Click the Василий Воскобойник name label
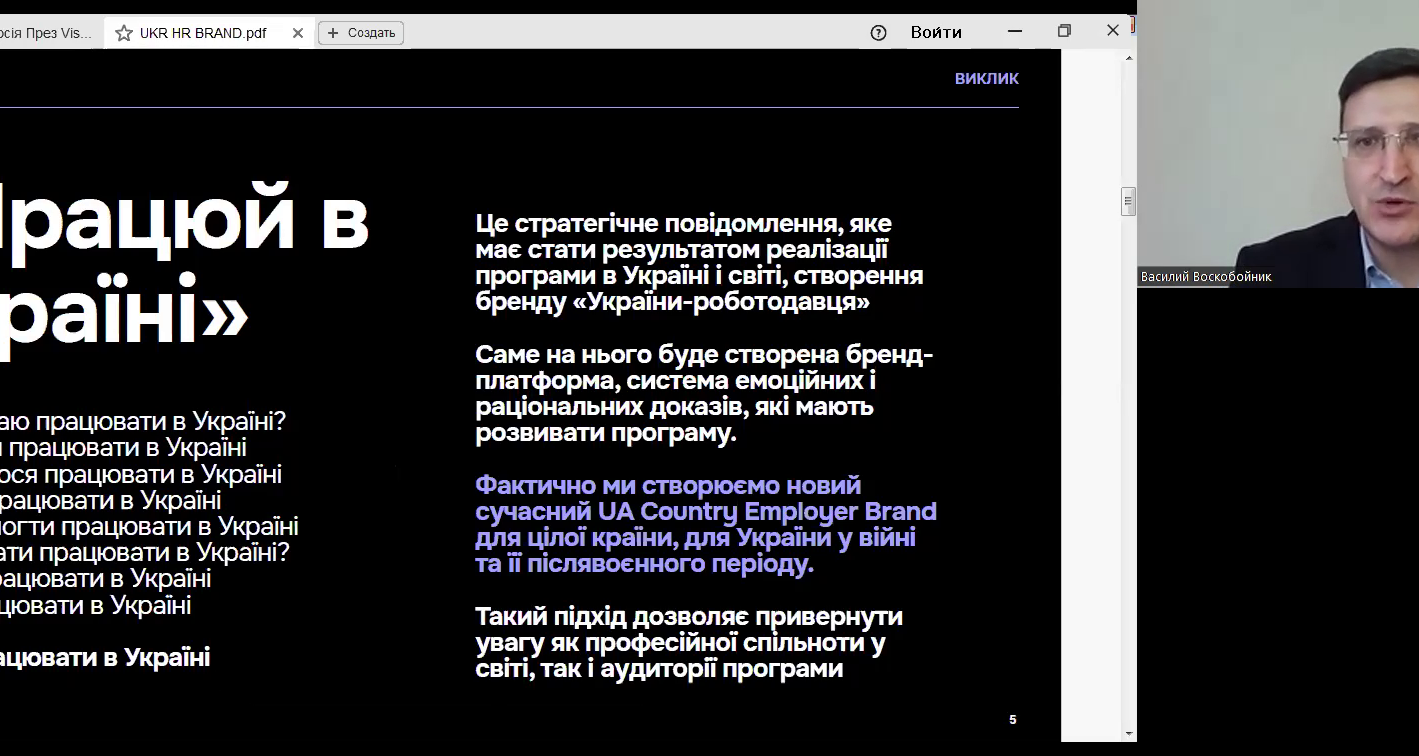Image resolution: width=1419 pixels, height=756 pixels. [1206, 277]
